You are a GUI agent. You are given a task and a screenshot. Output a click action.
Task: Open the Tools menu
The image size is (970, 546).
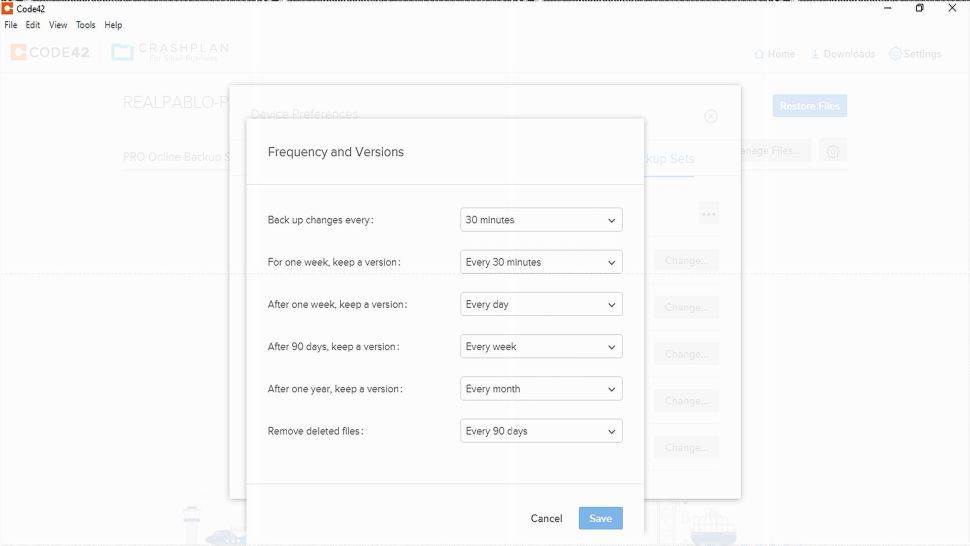pyautogui.click(x=86, y=25)
